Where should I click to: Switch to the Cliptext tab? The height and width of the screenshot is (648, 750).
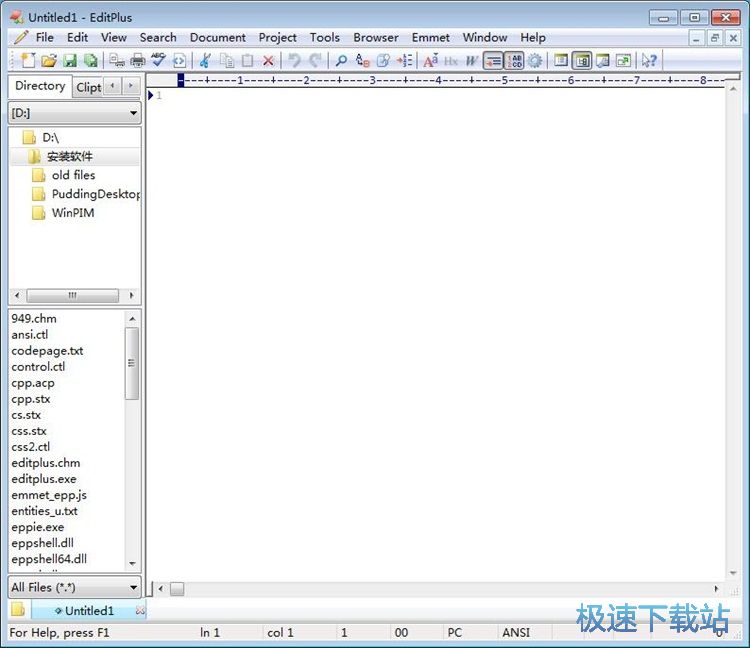pos(88,87)
